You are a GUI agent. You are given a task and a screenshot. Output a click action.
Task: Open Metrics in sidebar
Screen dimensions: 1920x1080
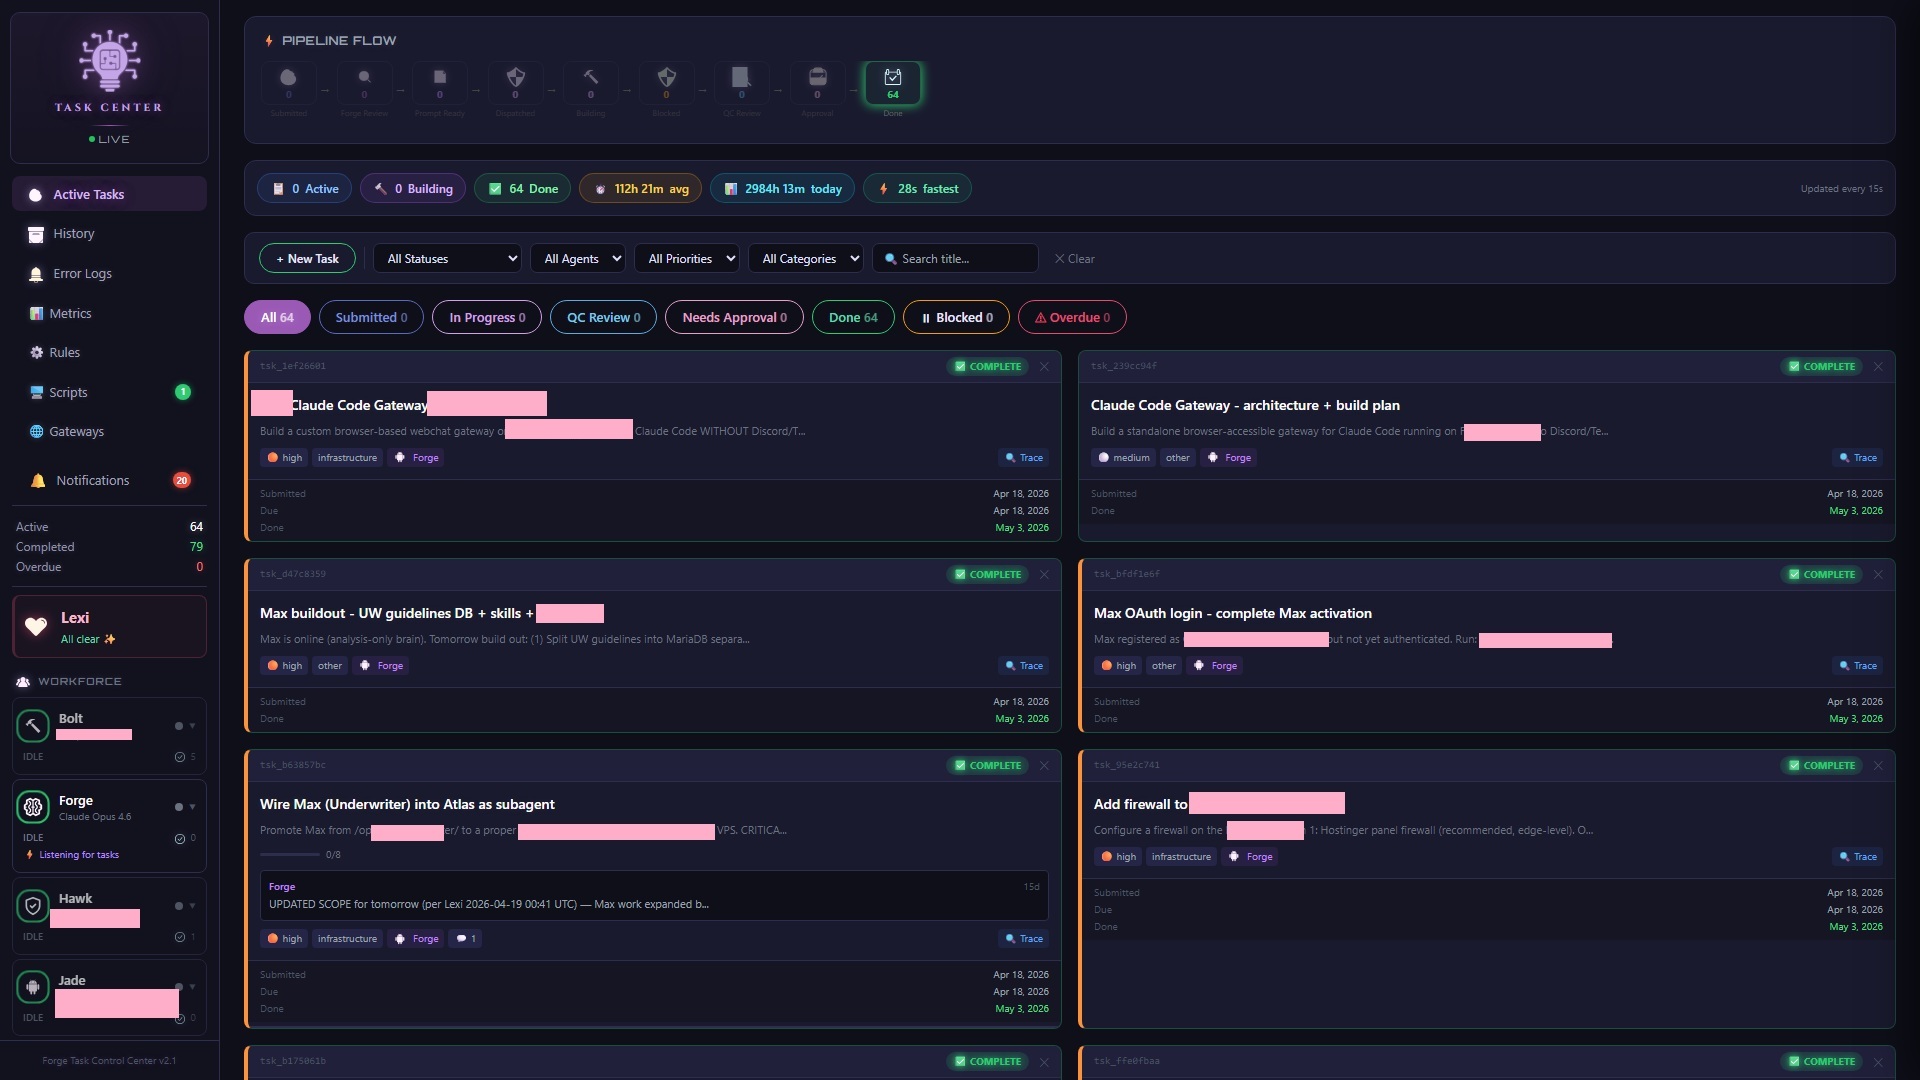[x=109, y=314]
